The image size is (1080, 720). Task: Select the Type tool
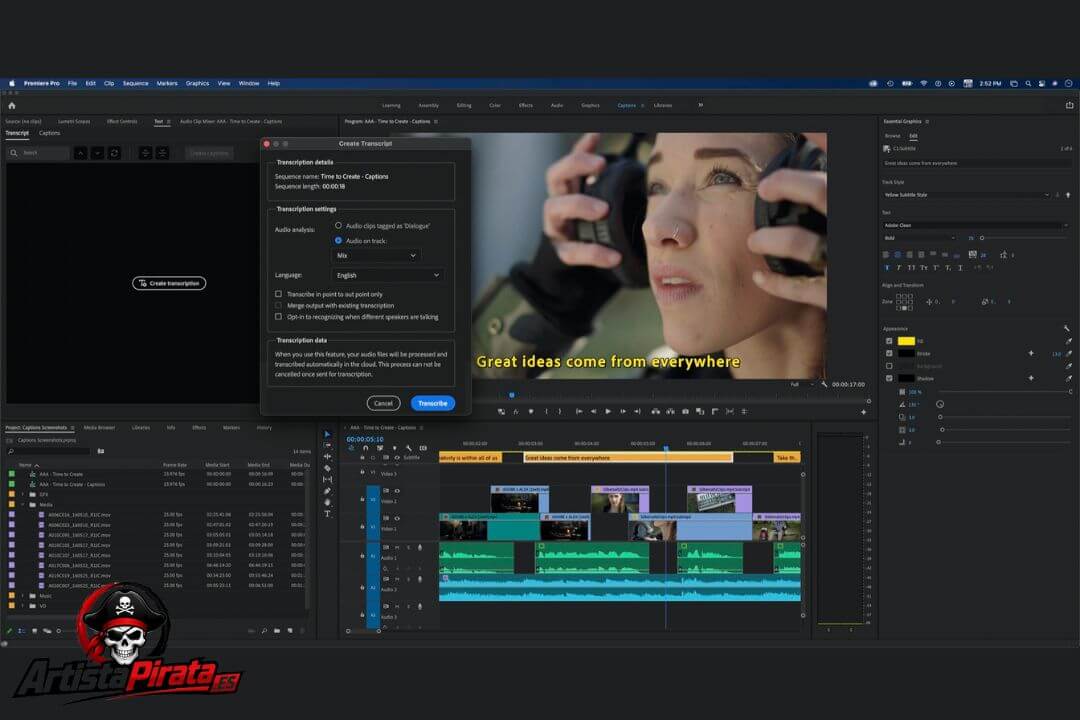coord(327,514)
